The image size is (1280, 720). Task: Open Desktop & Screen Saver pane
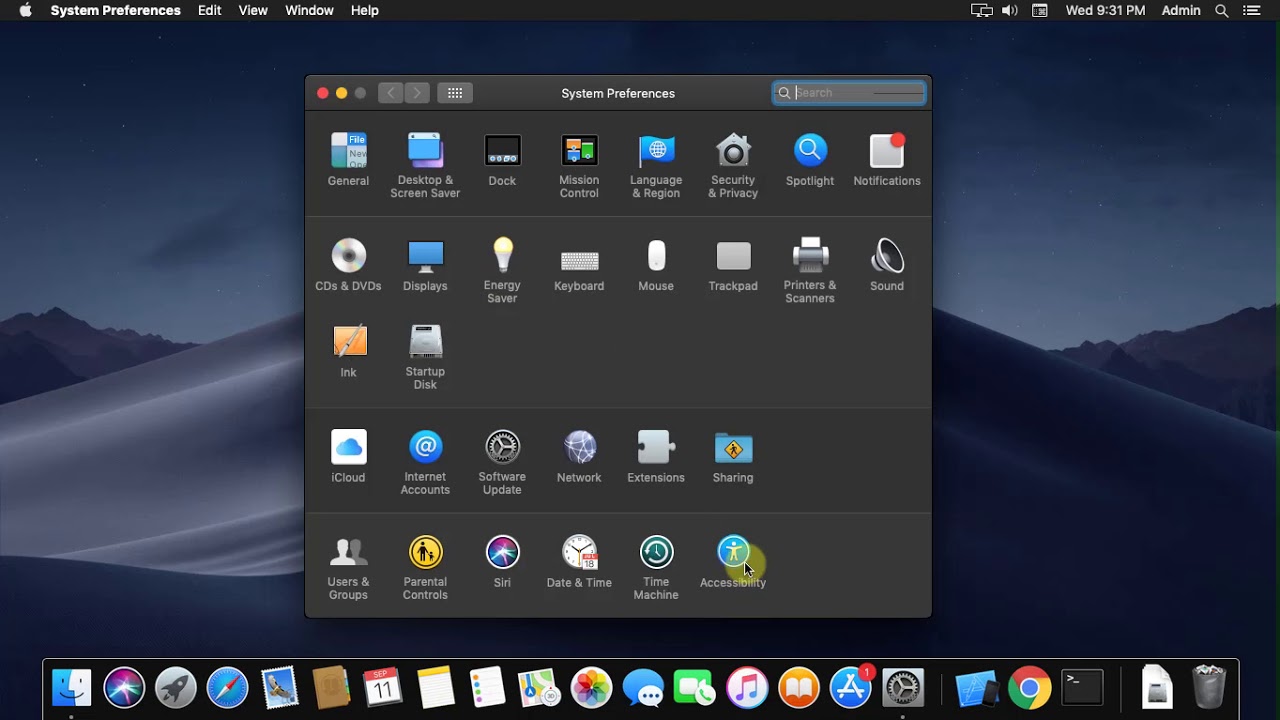(425, 165)
